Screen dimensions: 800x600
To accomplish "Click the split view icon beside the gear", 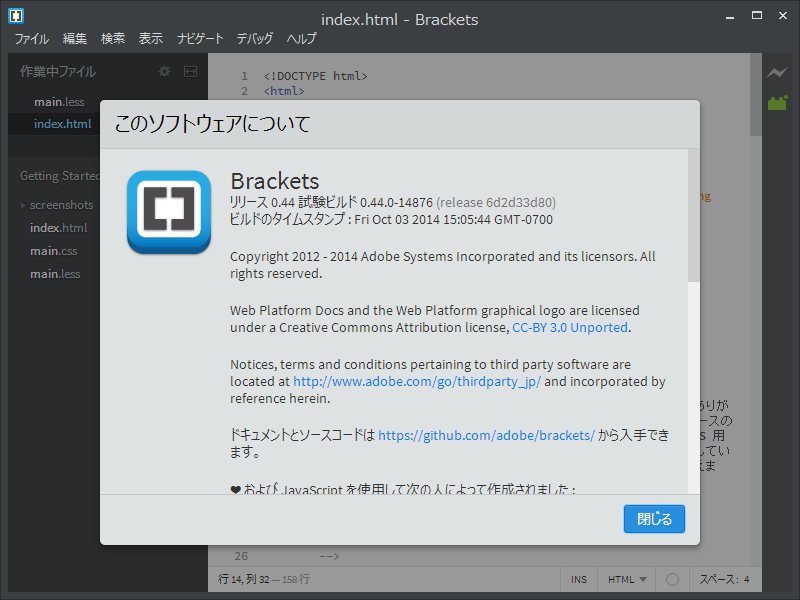I will [191, 71].
